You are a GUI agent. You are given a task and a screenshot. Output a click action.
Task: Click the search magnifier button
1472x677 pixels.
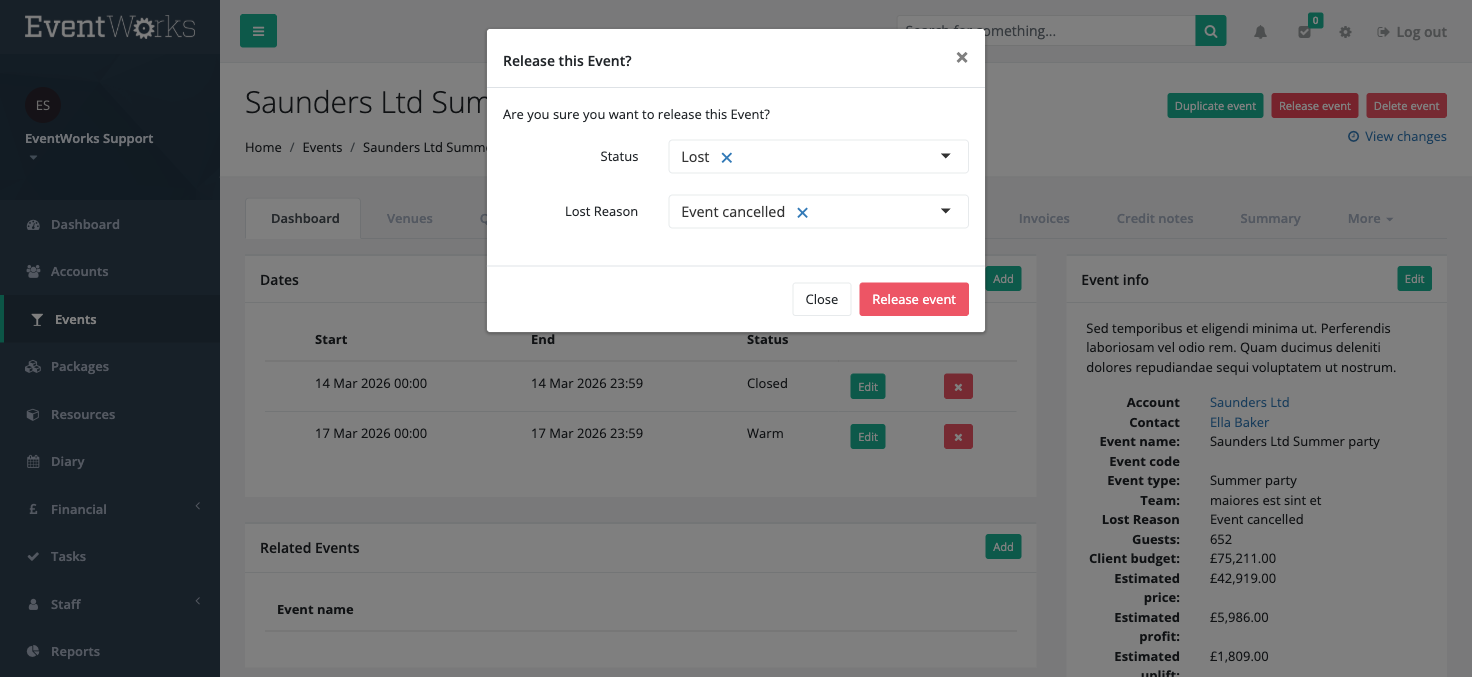pyautogui.click(x=1210, y=31)
